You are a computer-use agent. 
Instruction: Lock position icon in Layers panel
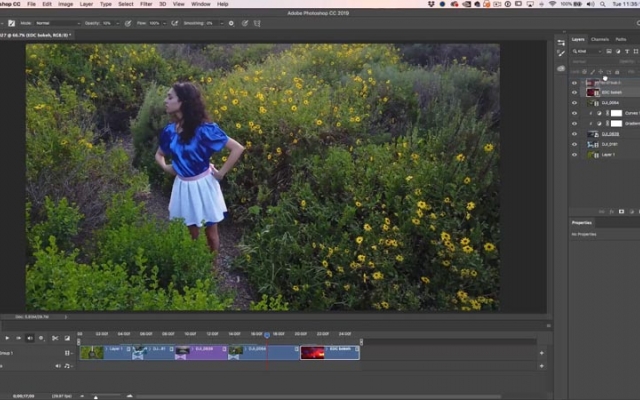pos(601,72)
